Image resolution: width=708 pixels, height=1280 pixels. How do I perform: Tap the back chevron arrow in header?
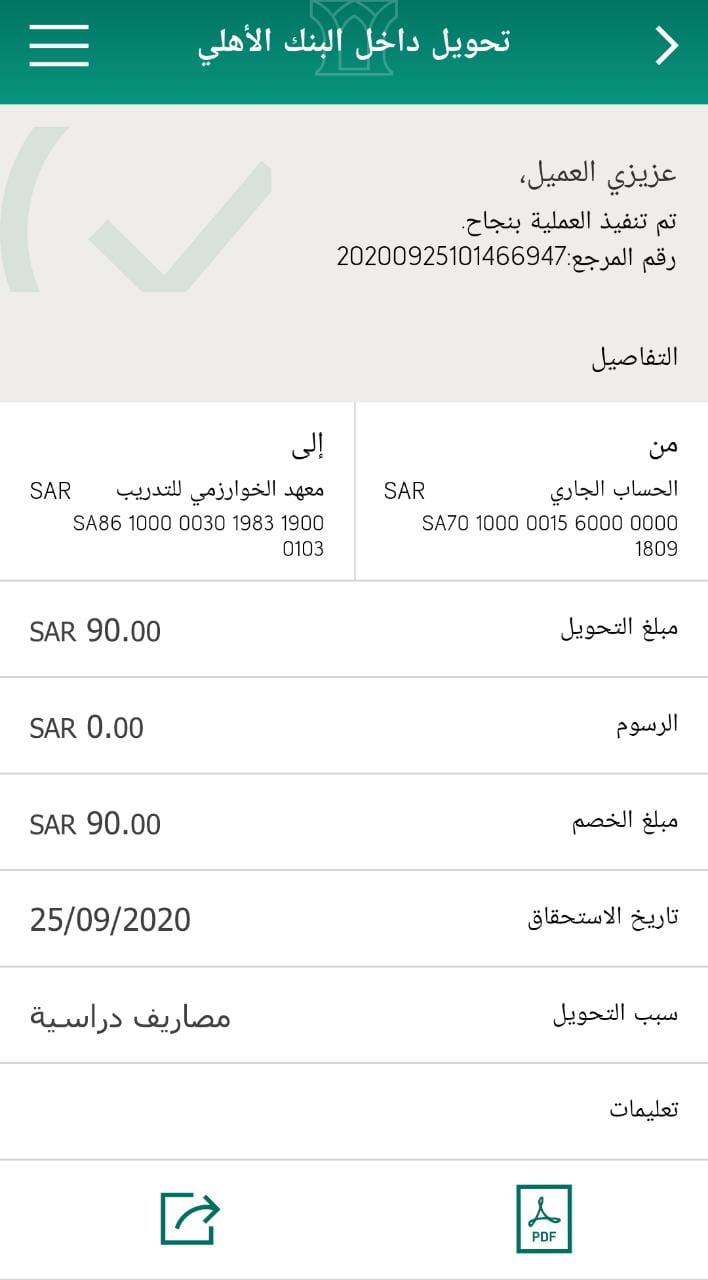point(666,46)
